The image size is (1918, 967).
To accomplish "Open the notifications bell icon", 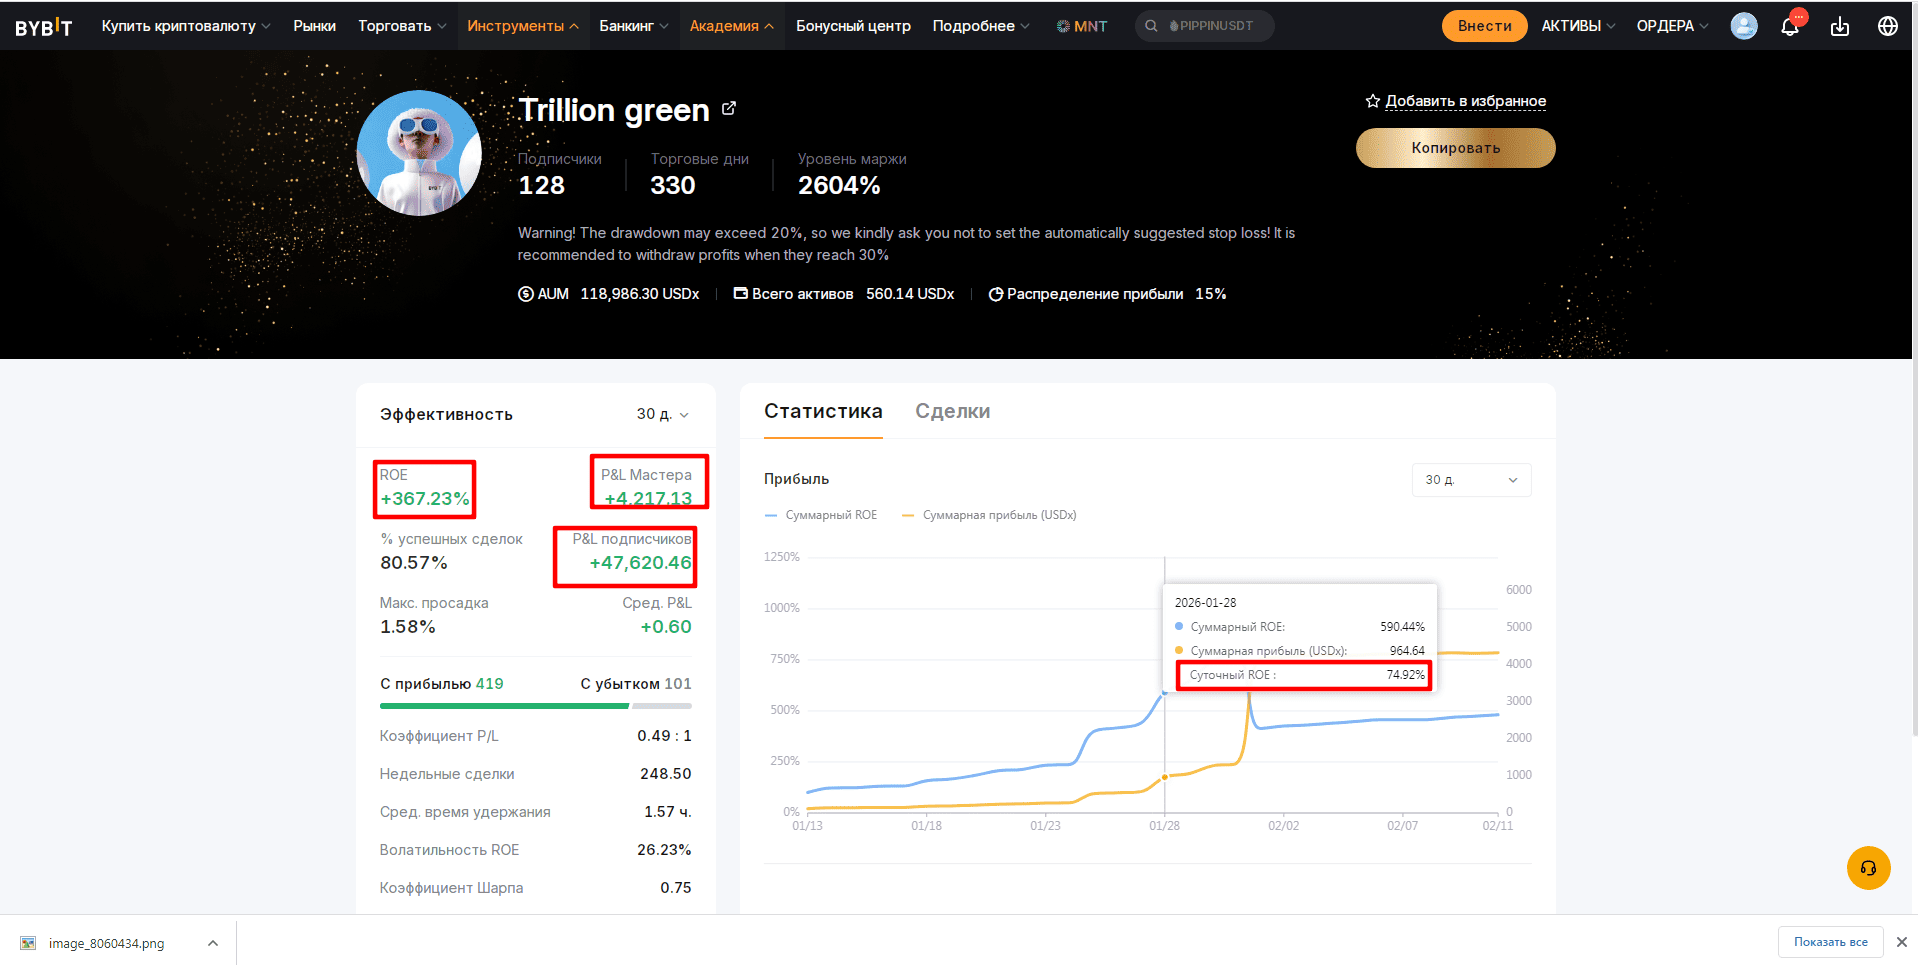I will [x=1790, y=26].
